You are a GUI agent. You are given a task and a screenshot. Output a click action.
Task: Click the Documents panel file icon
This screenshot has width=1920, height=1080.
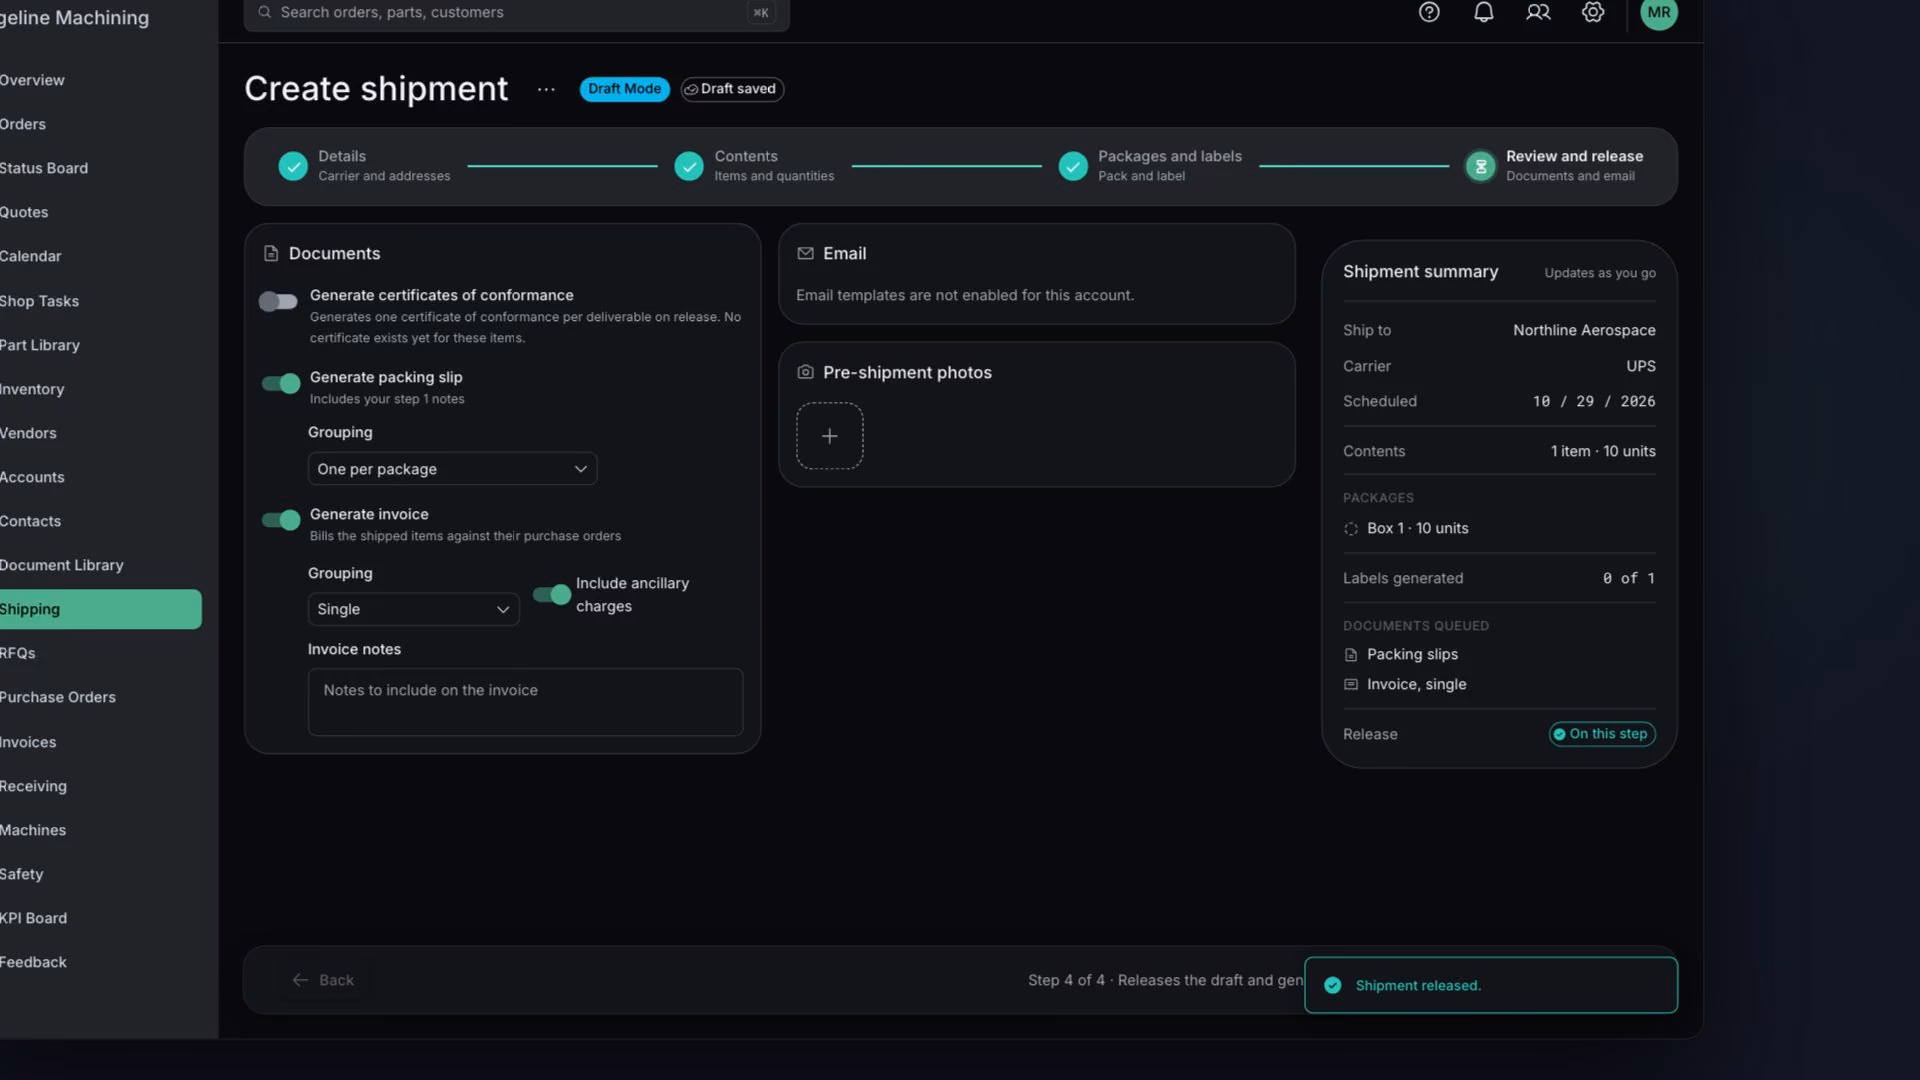[271, 254]
